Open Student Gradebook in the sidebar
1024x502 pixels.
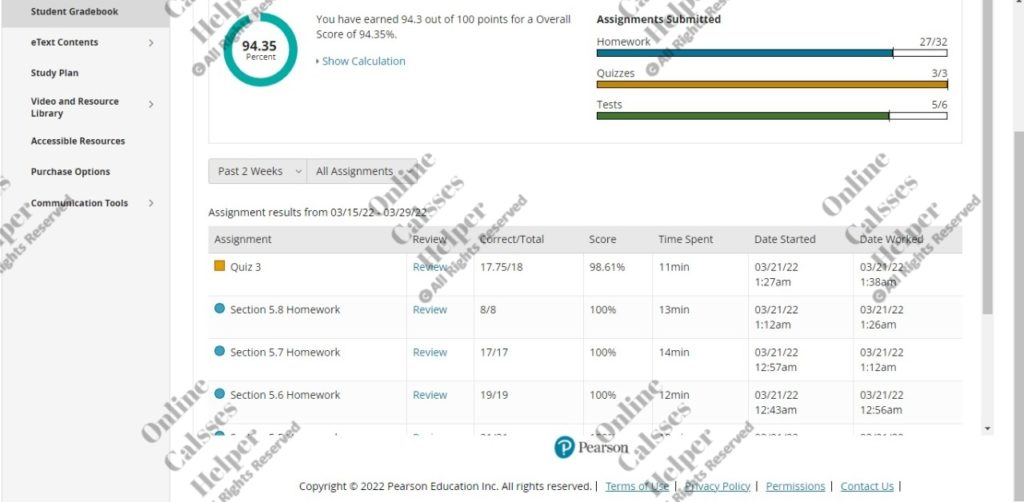74,12
